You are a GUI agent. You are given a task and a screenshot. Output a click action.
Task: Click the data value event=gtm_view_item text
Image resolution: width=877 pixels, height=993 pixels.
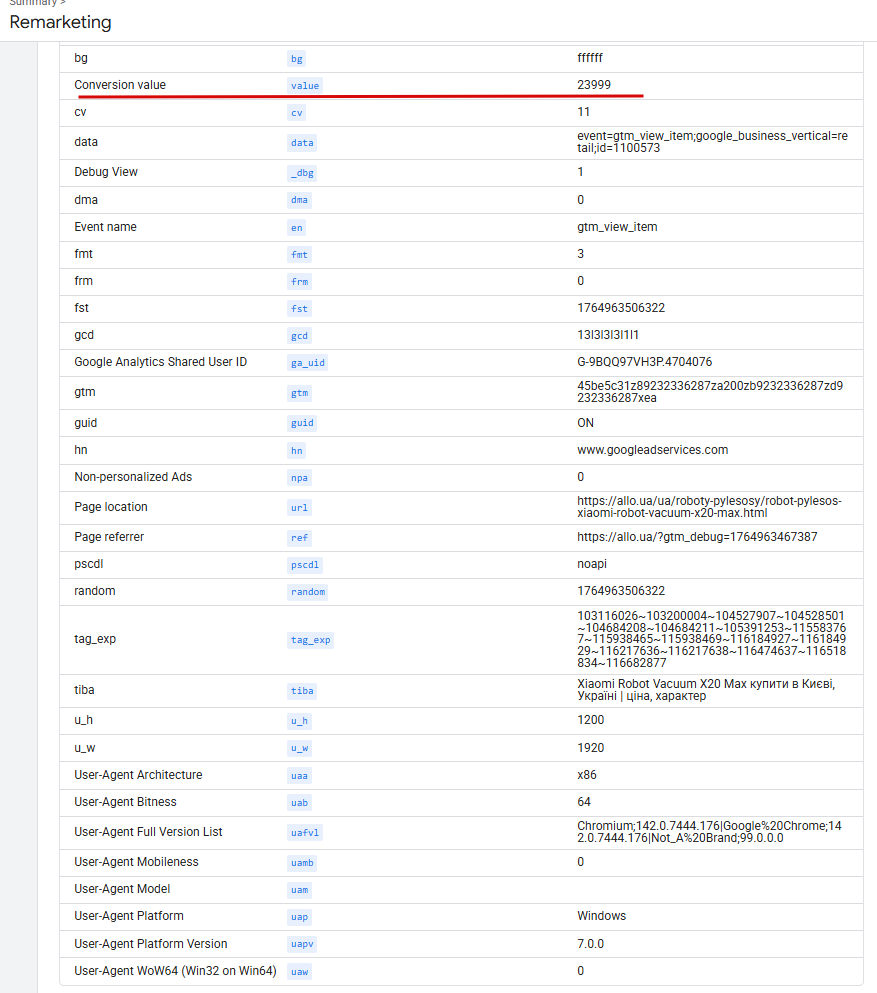pos(712,142)
